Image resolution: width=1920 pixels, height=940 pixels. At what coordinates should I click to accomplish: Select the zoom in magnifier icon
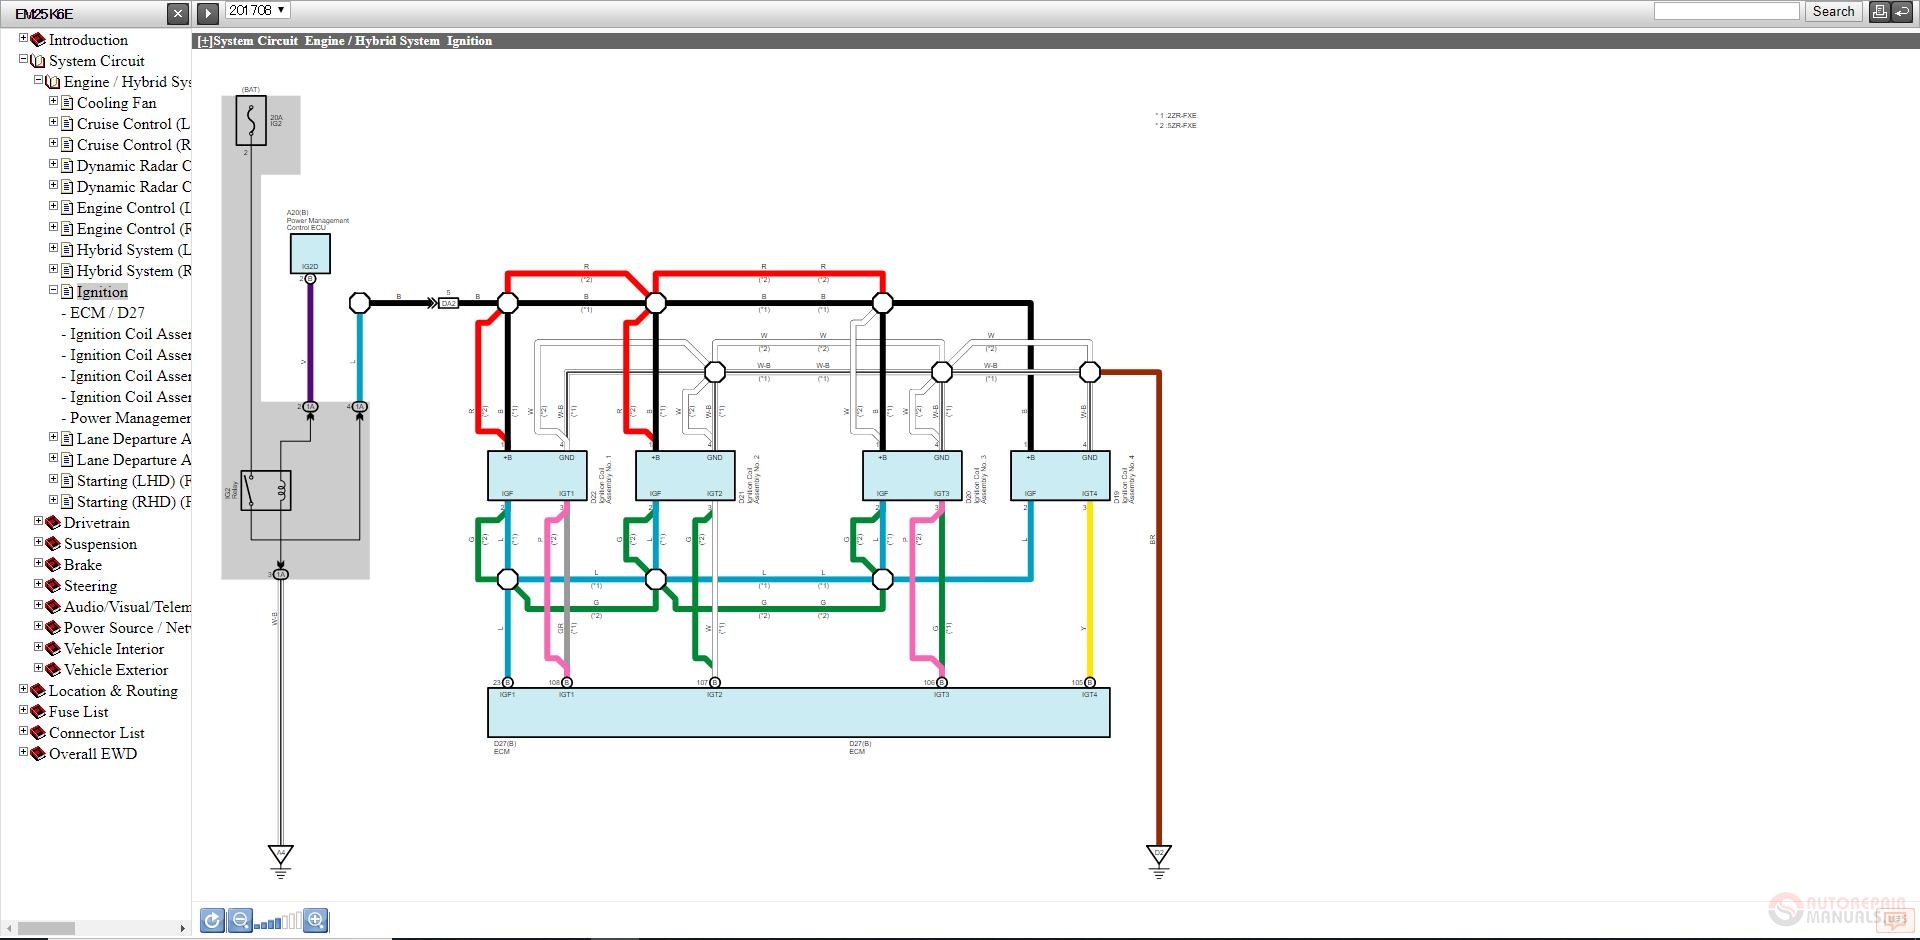(x=316, y=920)
